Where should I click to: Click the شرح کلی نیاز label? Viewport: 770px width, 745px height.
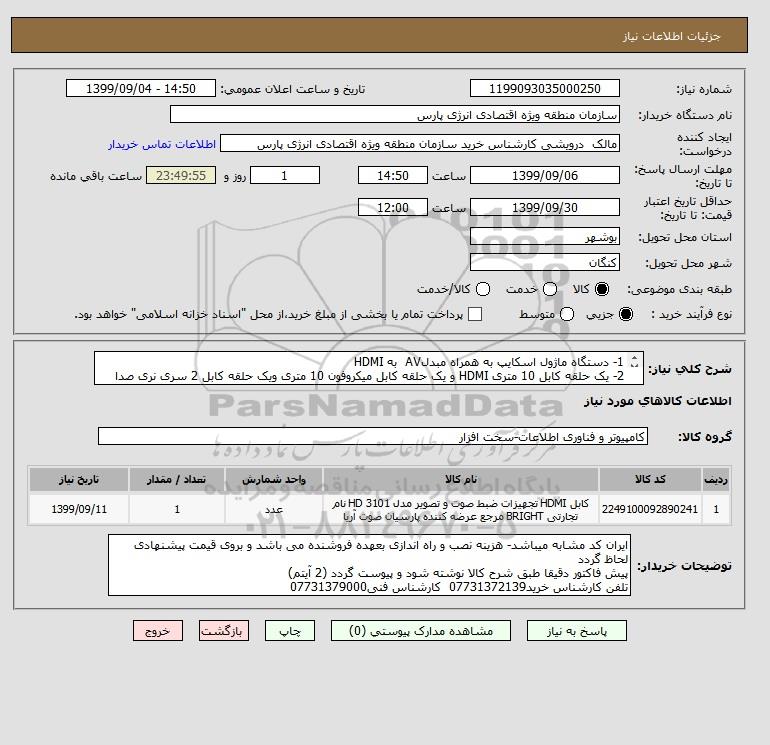click(x=690, y=369)
